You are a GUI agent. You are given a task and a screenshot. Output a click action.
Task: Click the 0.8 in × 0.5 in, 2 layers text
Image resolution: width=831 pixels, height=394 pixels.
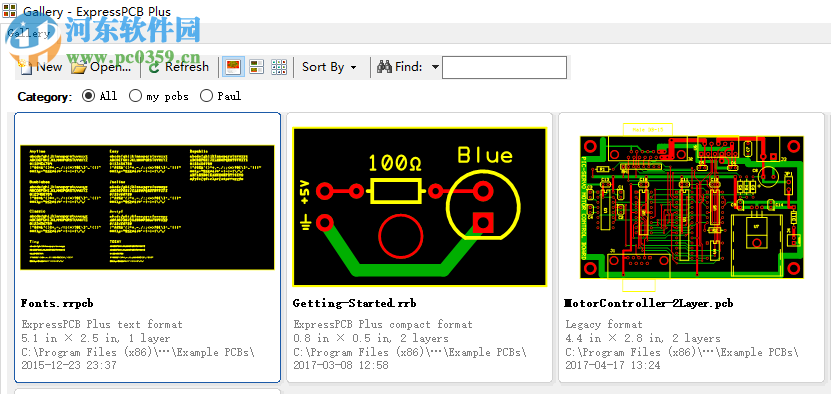click(371, 338)
